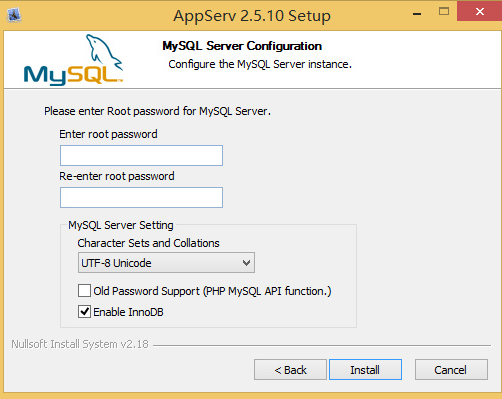The height and width of the screenshot is (399, 502).
Task: Click the AppServ 2.5.10 Setup title bar
Action: click(x=252, y=16)
